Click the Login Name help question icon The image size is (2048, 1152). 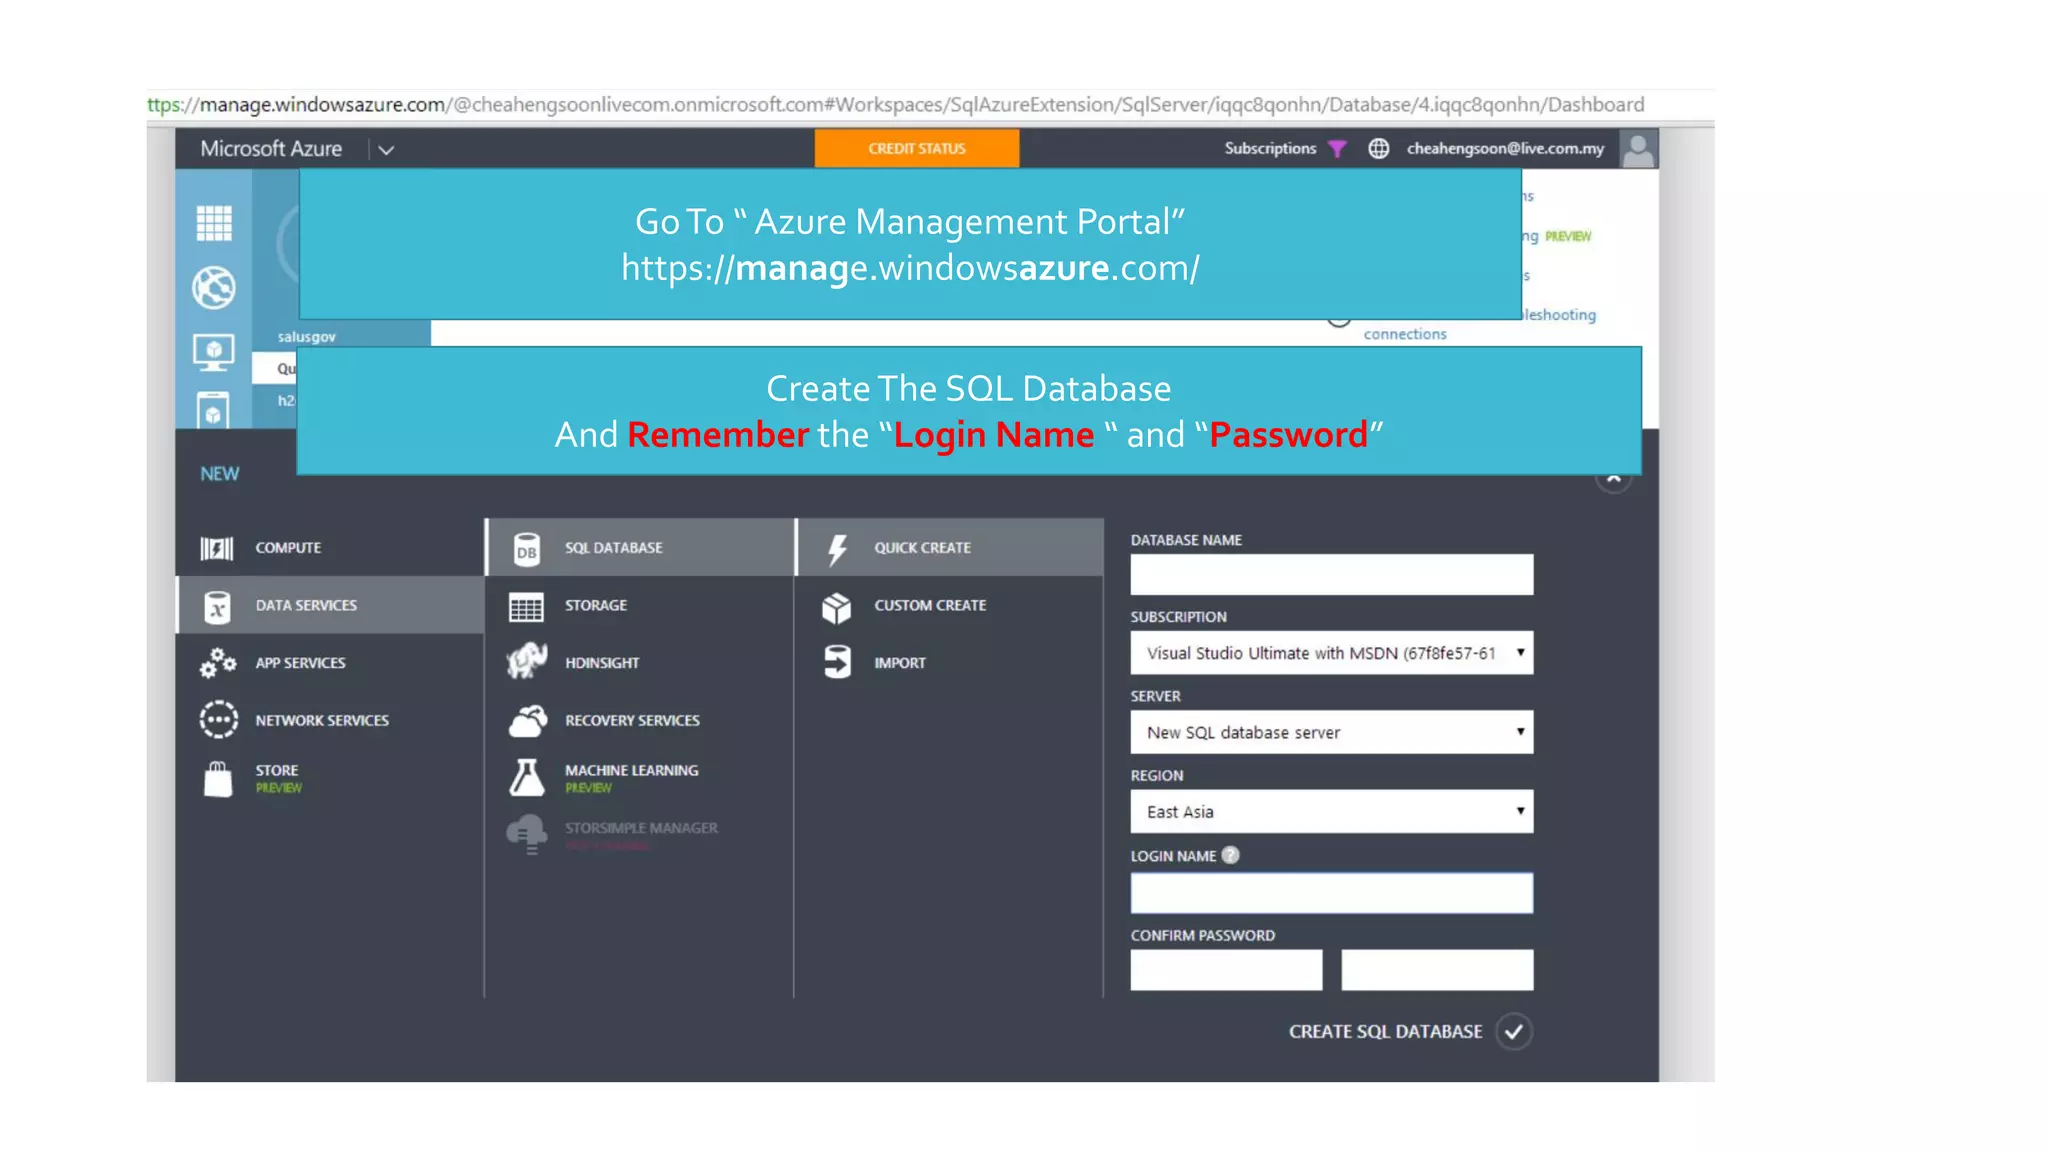(x=1231, y=856)
